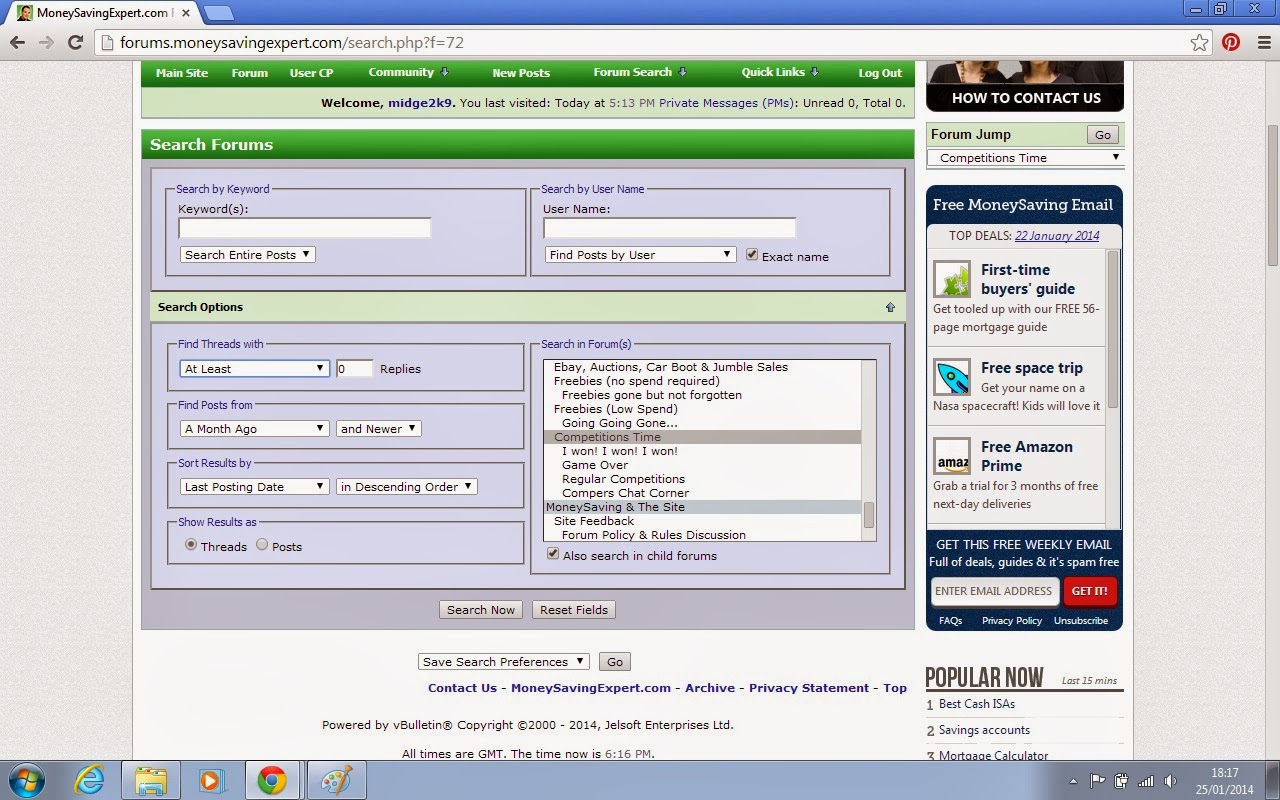Click the Free Amazon Prime logo image
The height and width of the screenshot is (800, 1280).
[x=952, y=456]
